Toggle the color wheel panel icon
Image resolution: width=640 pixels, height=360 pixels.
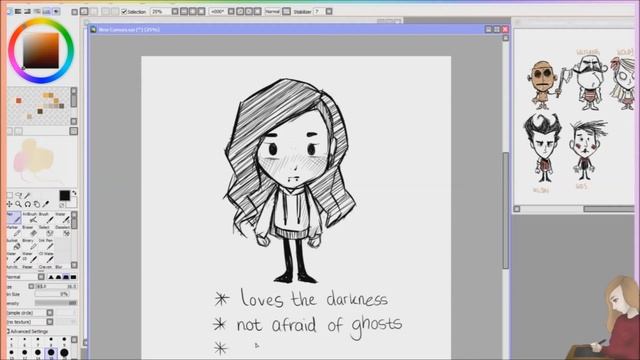(x=9, y=11)
